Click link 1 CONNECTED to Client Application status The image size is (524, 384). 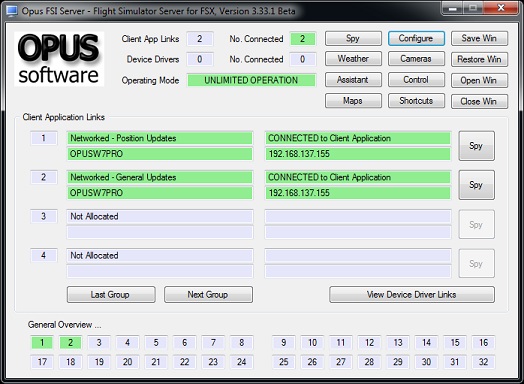pyautogui.click(x=358, y=138)
